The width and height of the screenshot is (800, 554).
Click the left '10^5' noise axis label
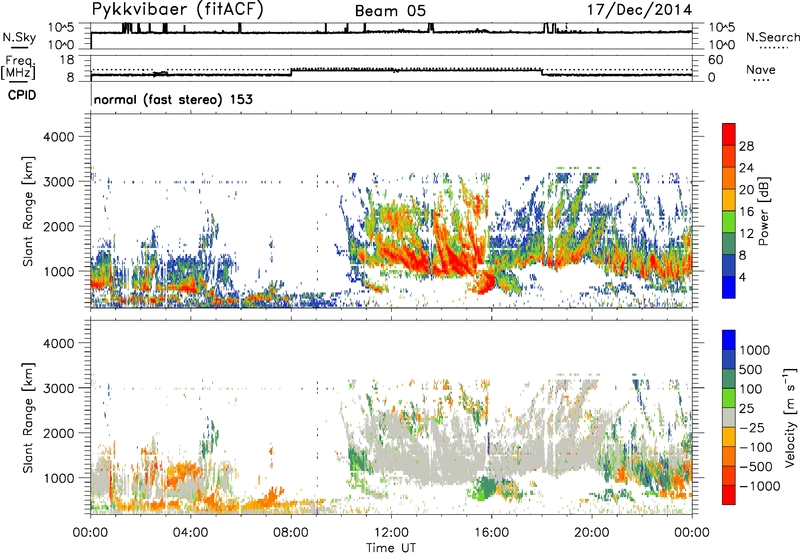tap(61, 27)
